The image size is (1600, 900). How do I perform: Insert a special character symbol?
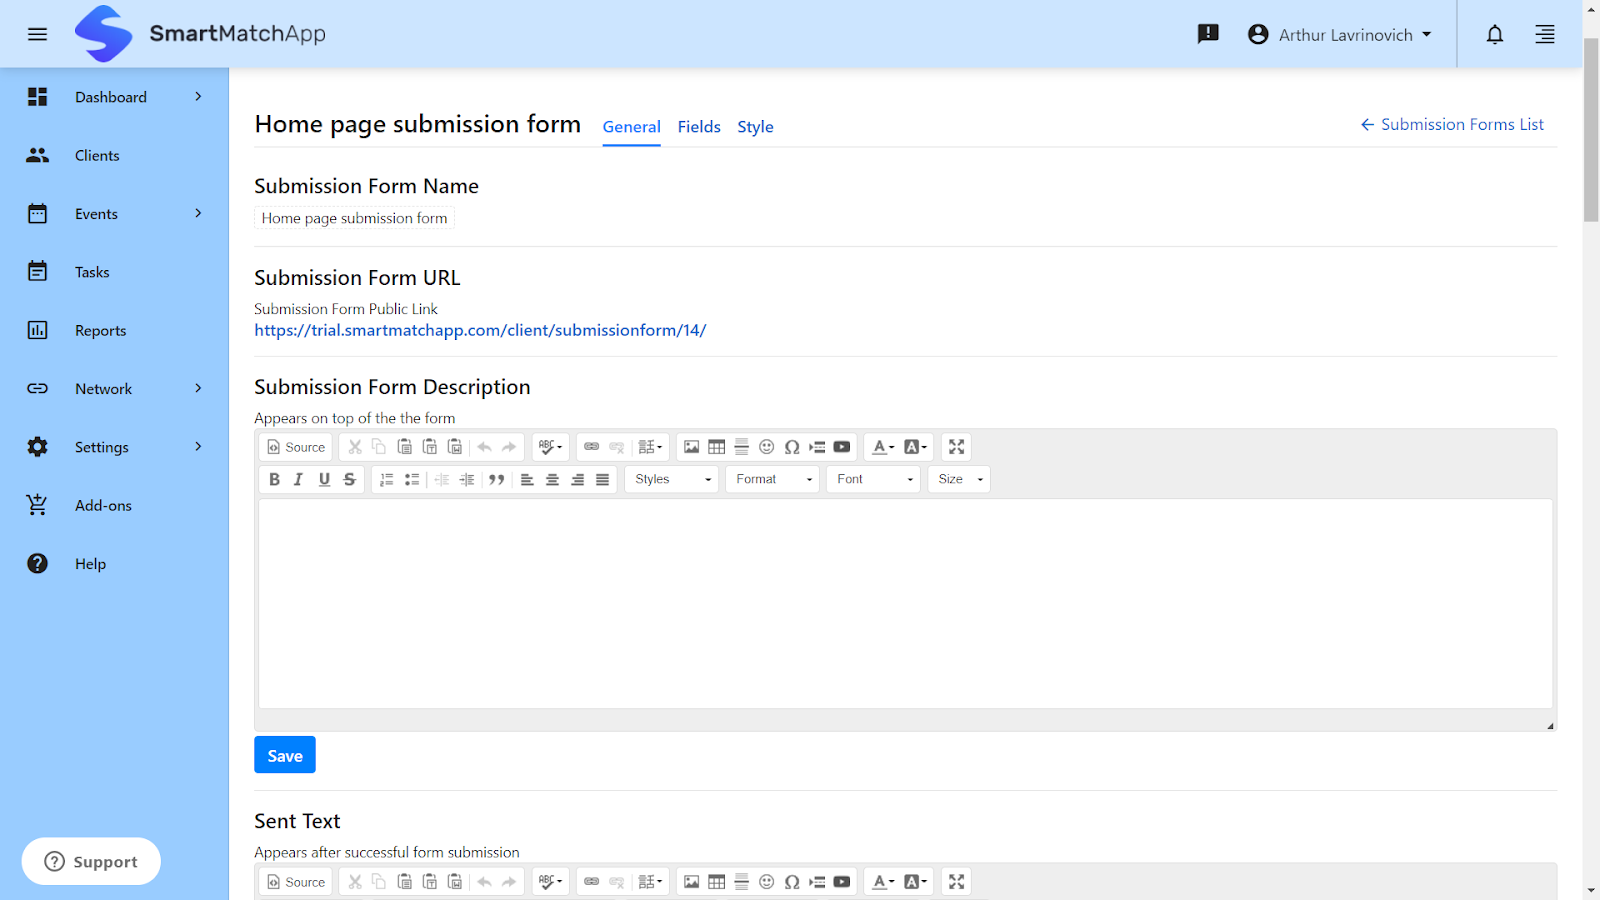(x=792, y=447)
